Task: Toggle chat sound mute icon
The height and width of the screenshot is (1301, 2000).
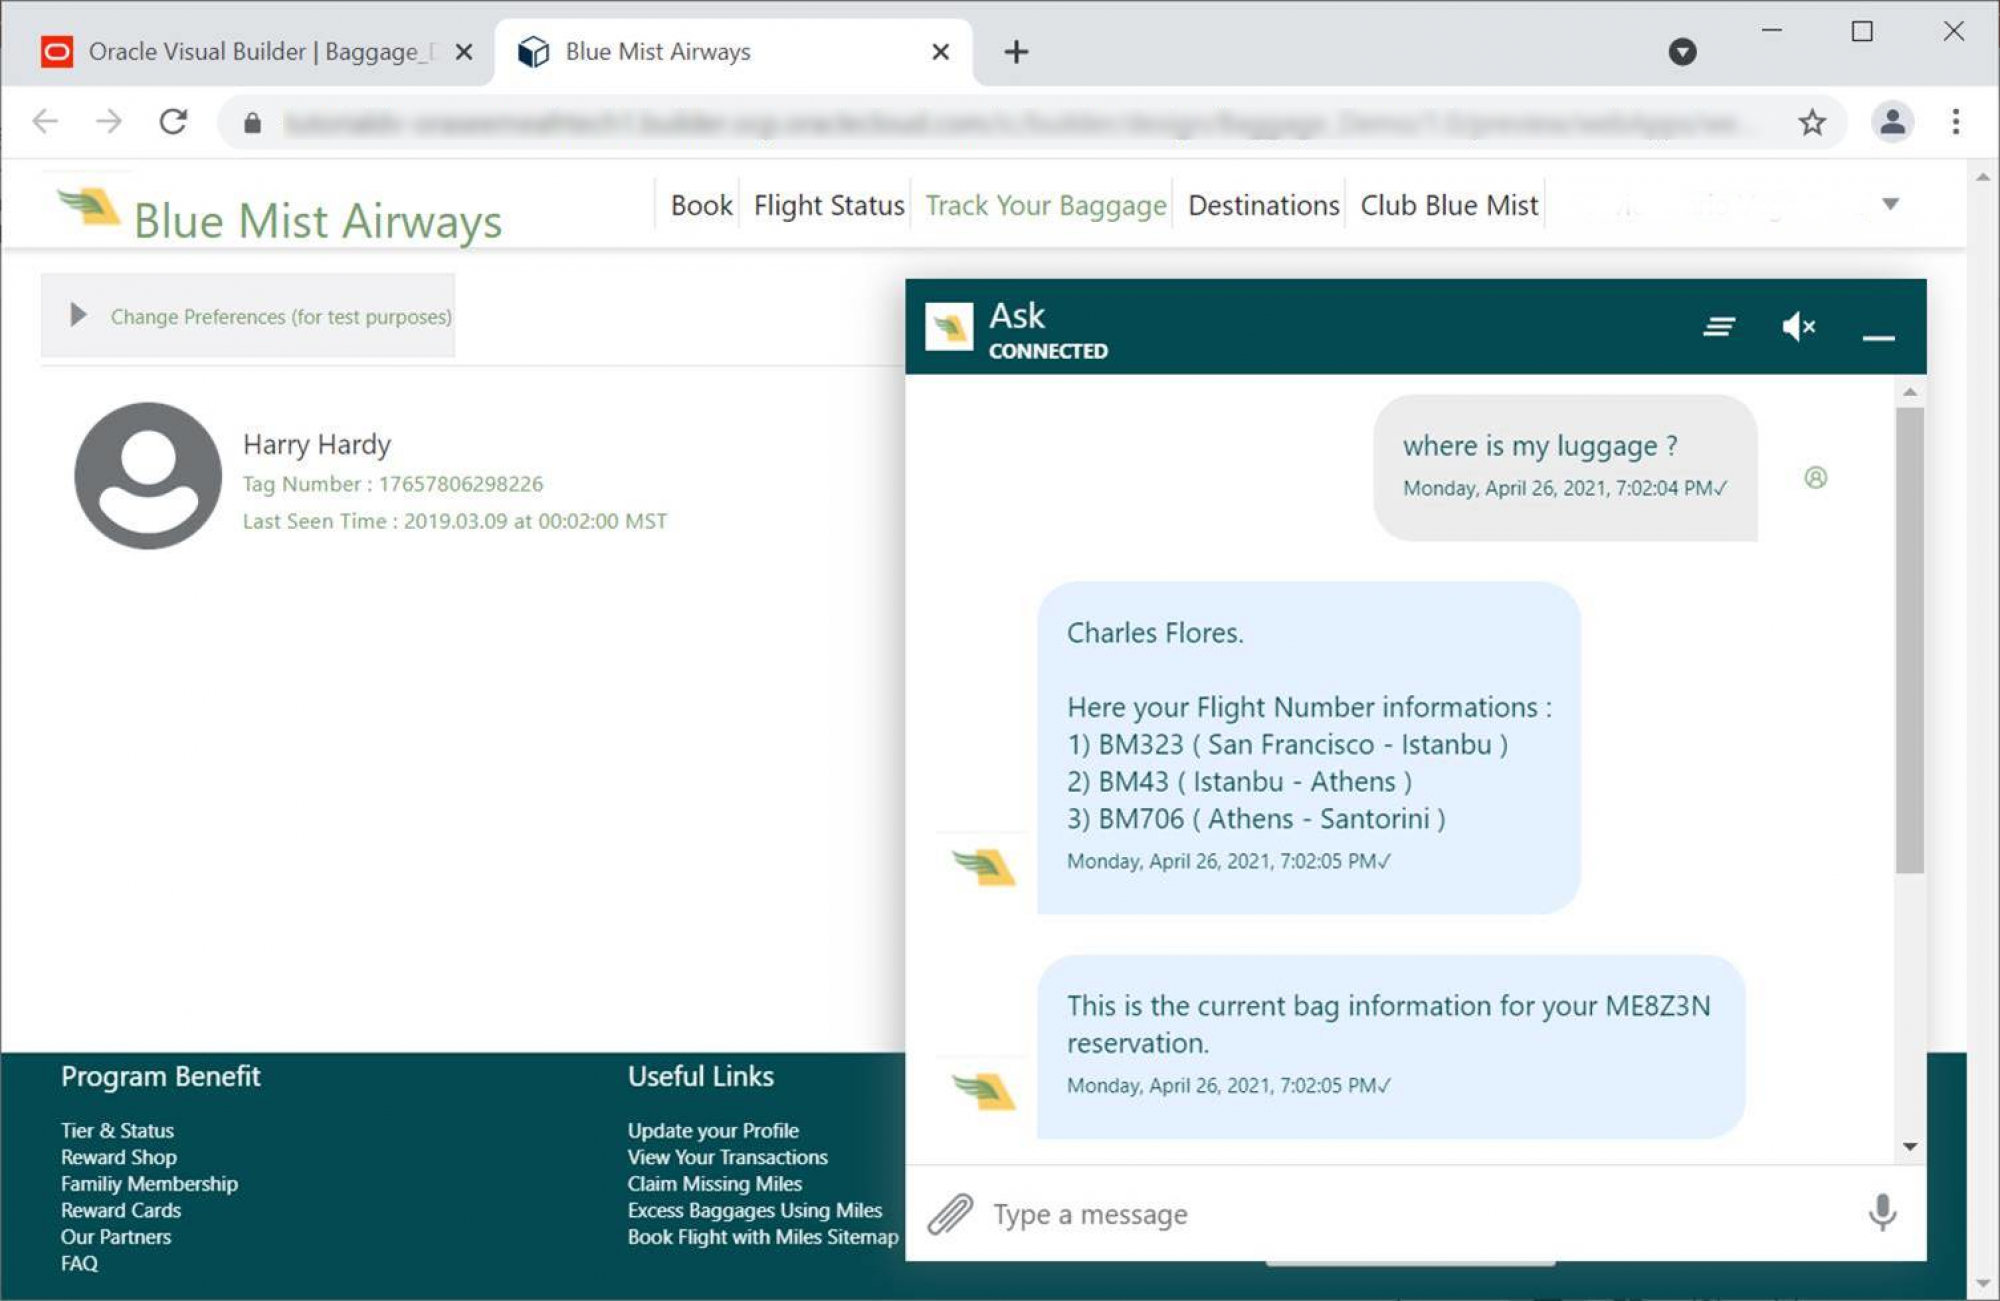Action: coord(1798,326)
